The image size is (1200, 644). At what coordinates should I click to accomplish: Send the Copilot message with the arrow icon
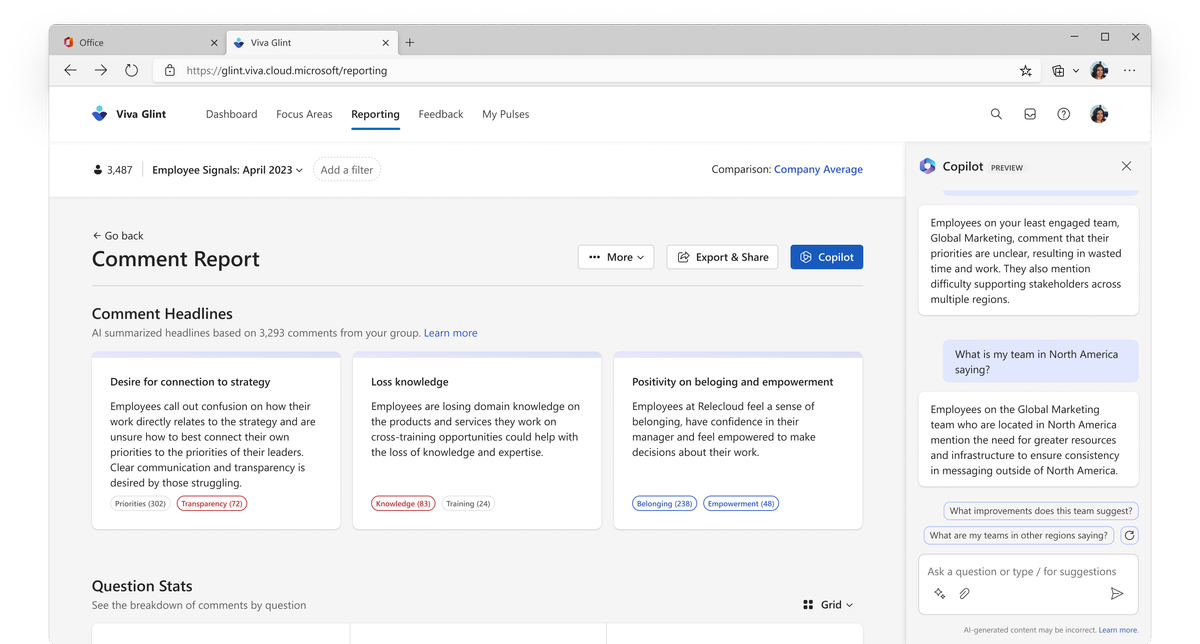coord(1117,592)
